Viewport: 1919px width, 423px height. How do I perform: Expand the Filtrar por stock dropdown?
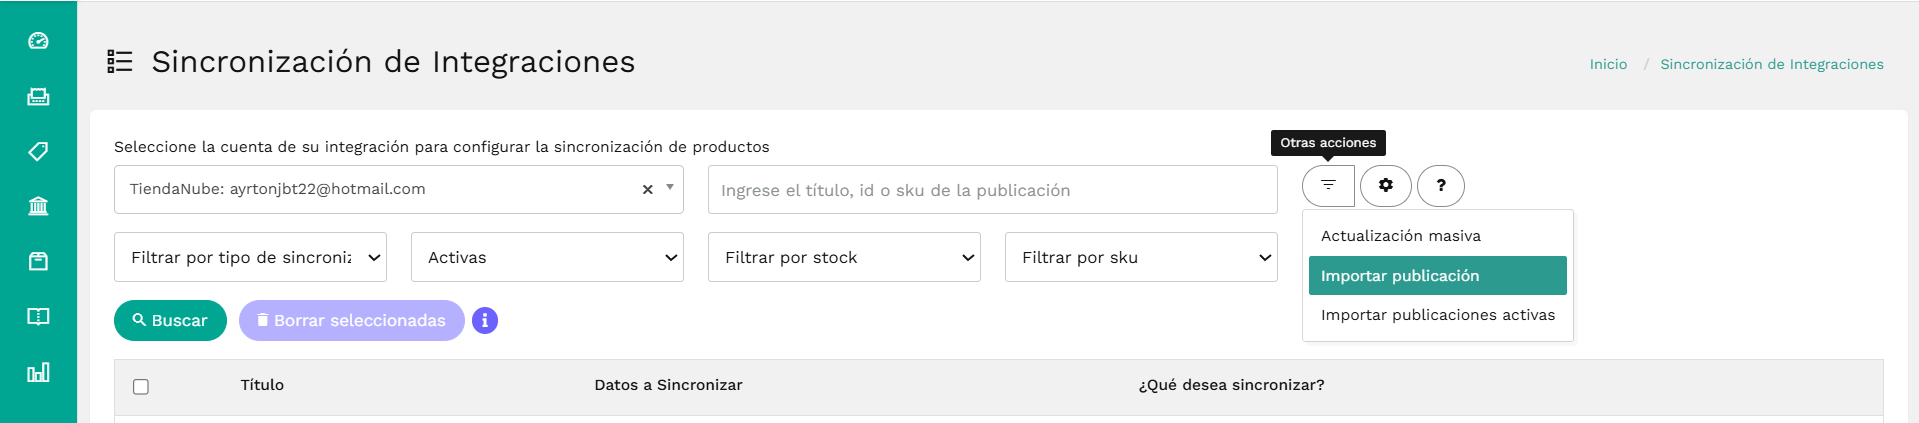coord(844,257)
